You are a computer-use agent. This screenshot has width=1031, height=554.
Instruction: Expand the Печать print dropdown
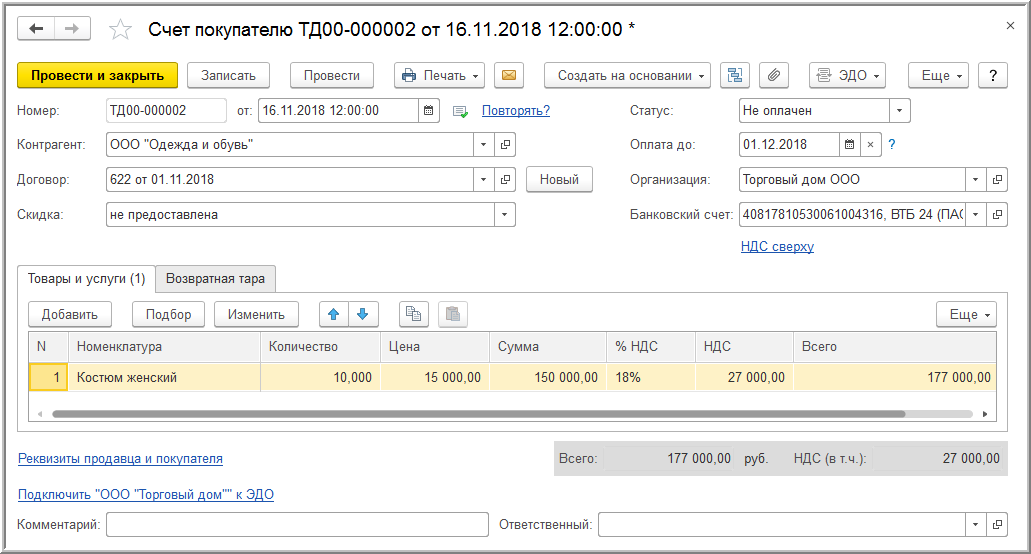pos(439,76)
